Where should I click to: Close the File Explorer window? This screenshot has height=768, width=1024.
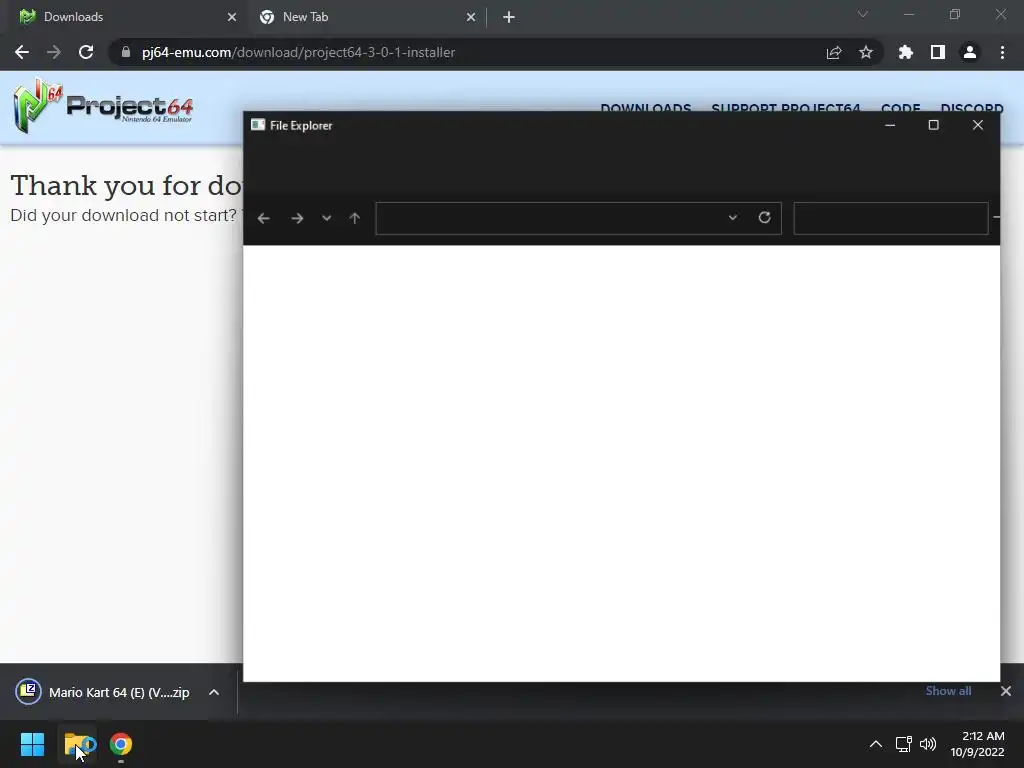pyautogui.click(x=978, y=125)
